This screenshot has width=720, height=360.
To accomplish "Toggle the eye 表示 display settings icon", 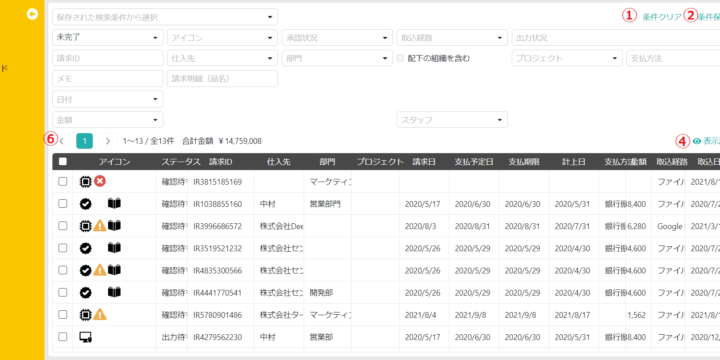I will coord(697,141).
